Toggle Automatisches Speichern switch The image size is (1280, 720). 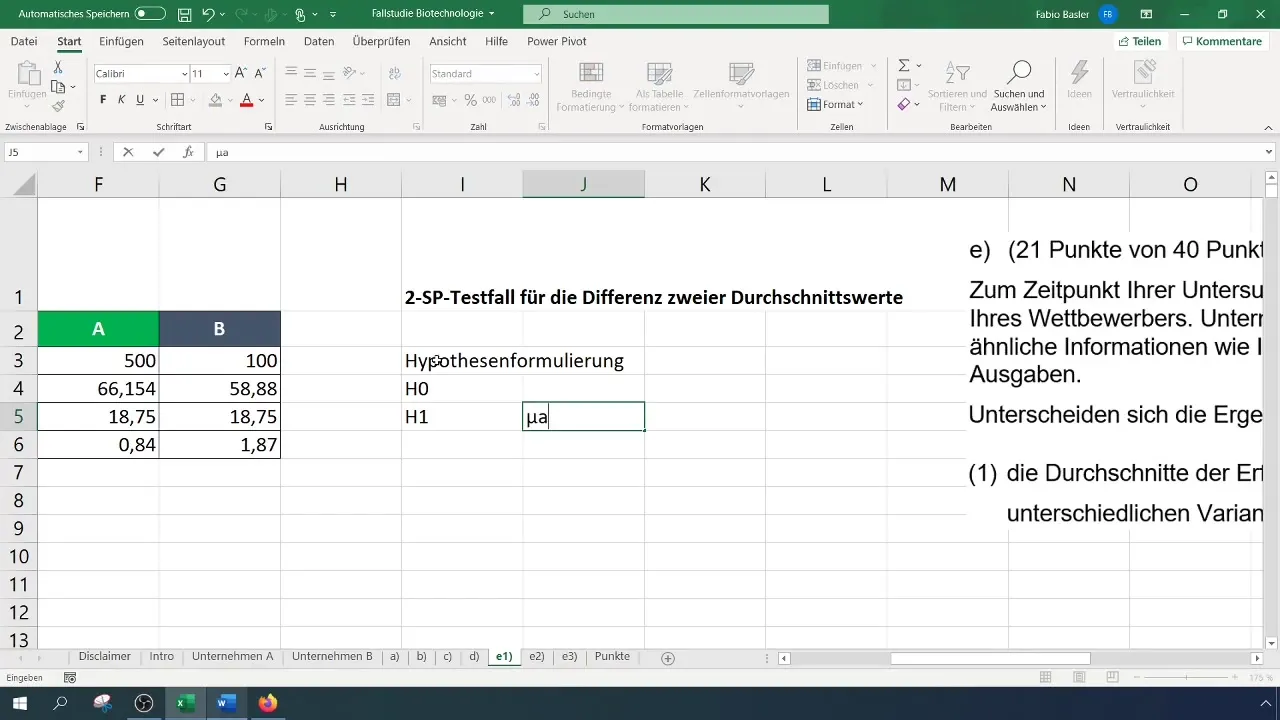pos(149,14)
